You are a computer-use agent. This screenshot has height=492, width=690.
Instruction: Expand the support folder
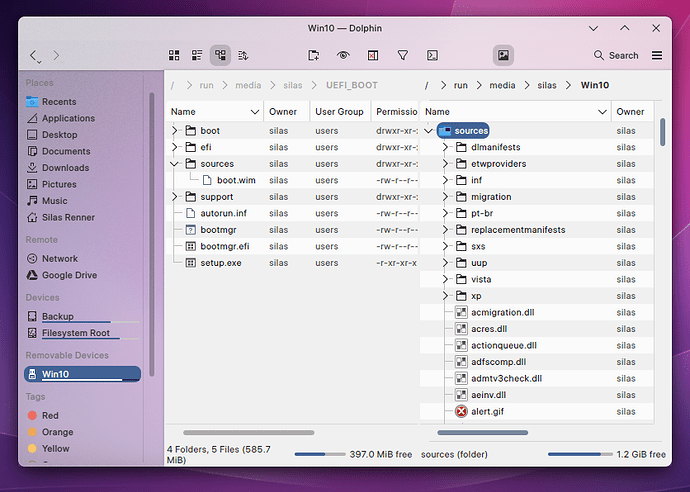point(174,197)
